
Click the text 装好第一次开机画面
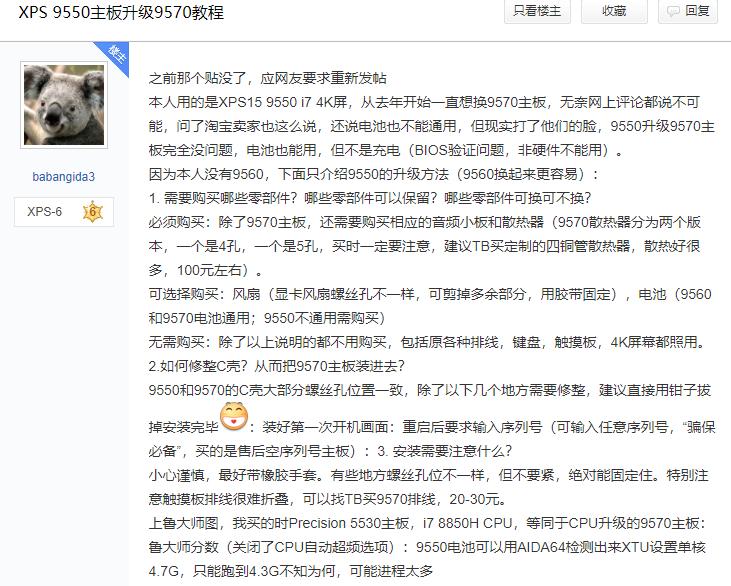pos(325,427)
